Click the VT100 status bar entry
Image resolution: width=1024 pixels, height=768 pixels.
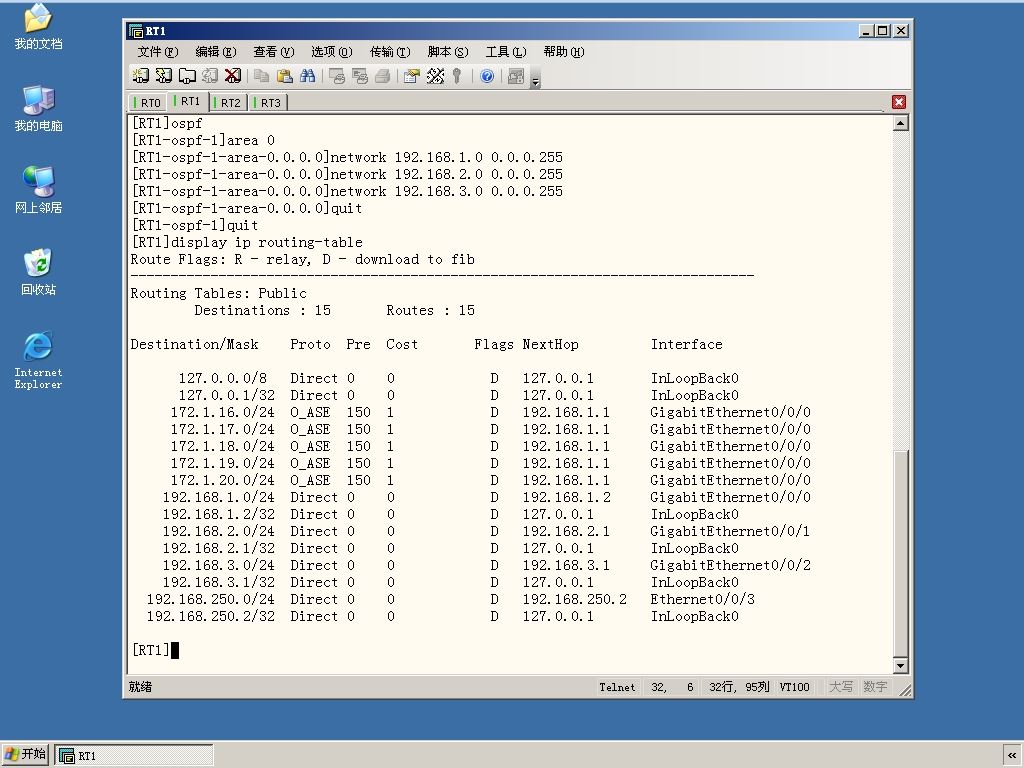(794, 687)
